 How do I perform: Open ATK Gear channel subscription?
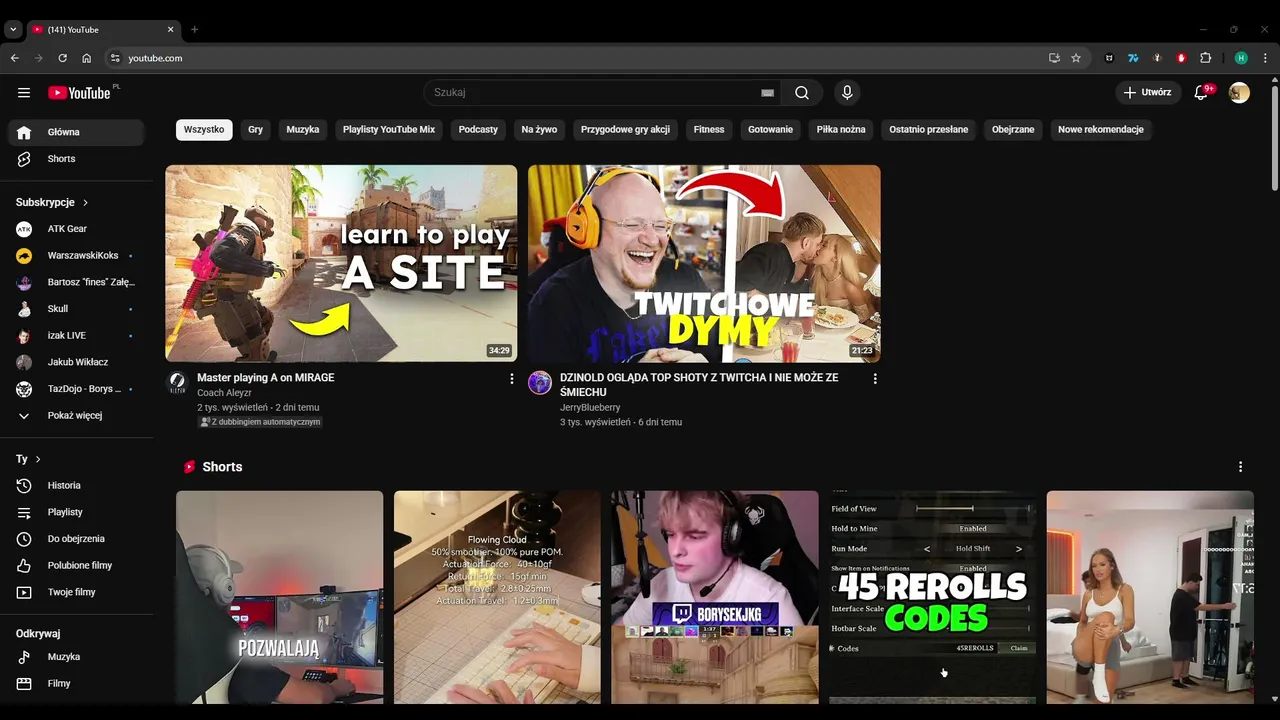tap(76, 229)
